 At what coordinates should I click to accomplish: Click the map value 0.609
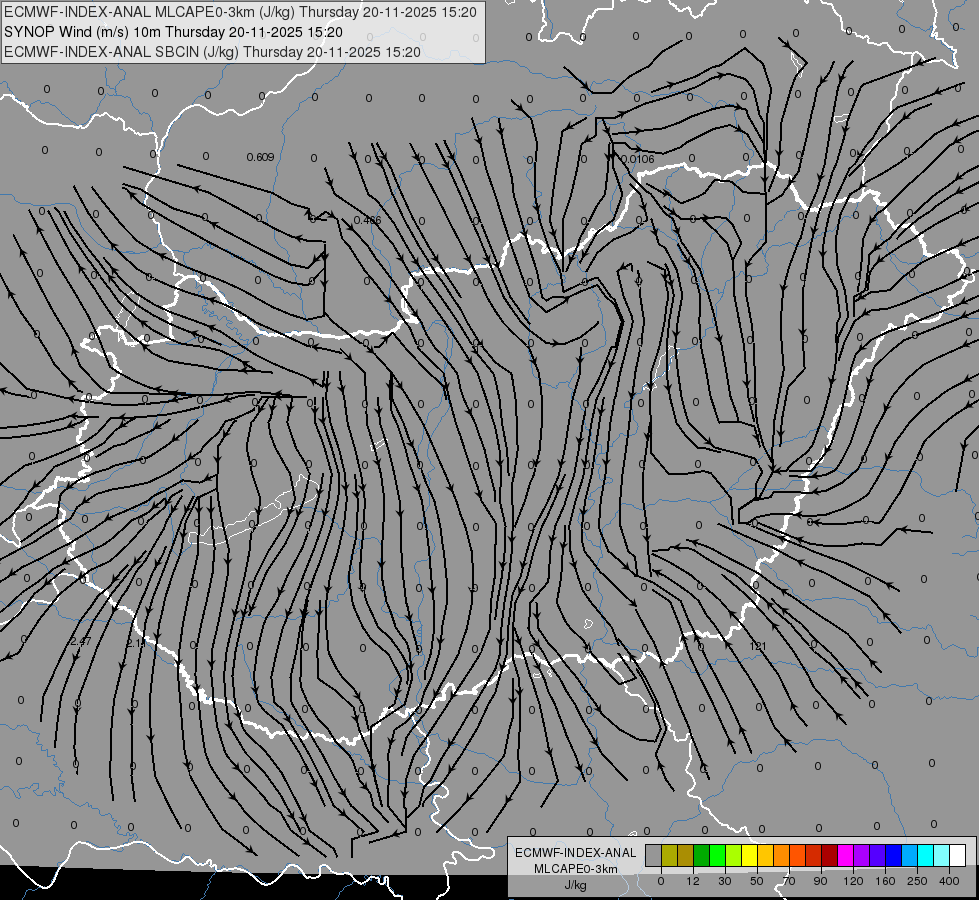(260, 157)
